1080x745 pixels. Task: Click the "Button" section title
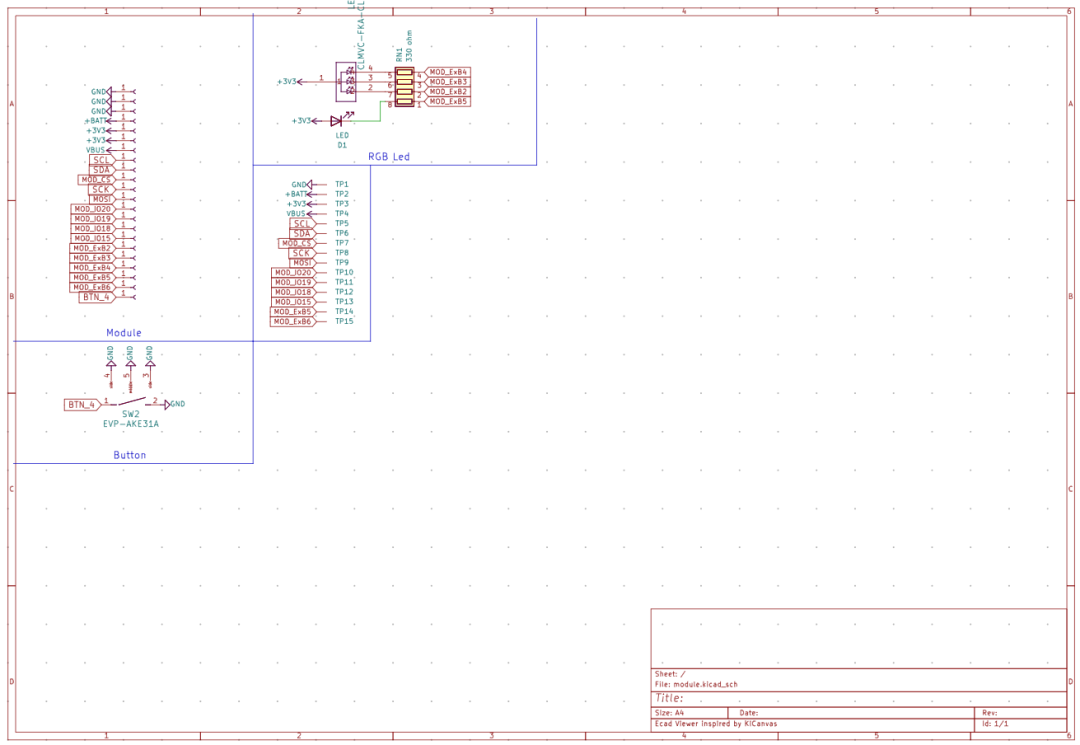pos(129,455)
